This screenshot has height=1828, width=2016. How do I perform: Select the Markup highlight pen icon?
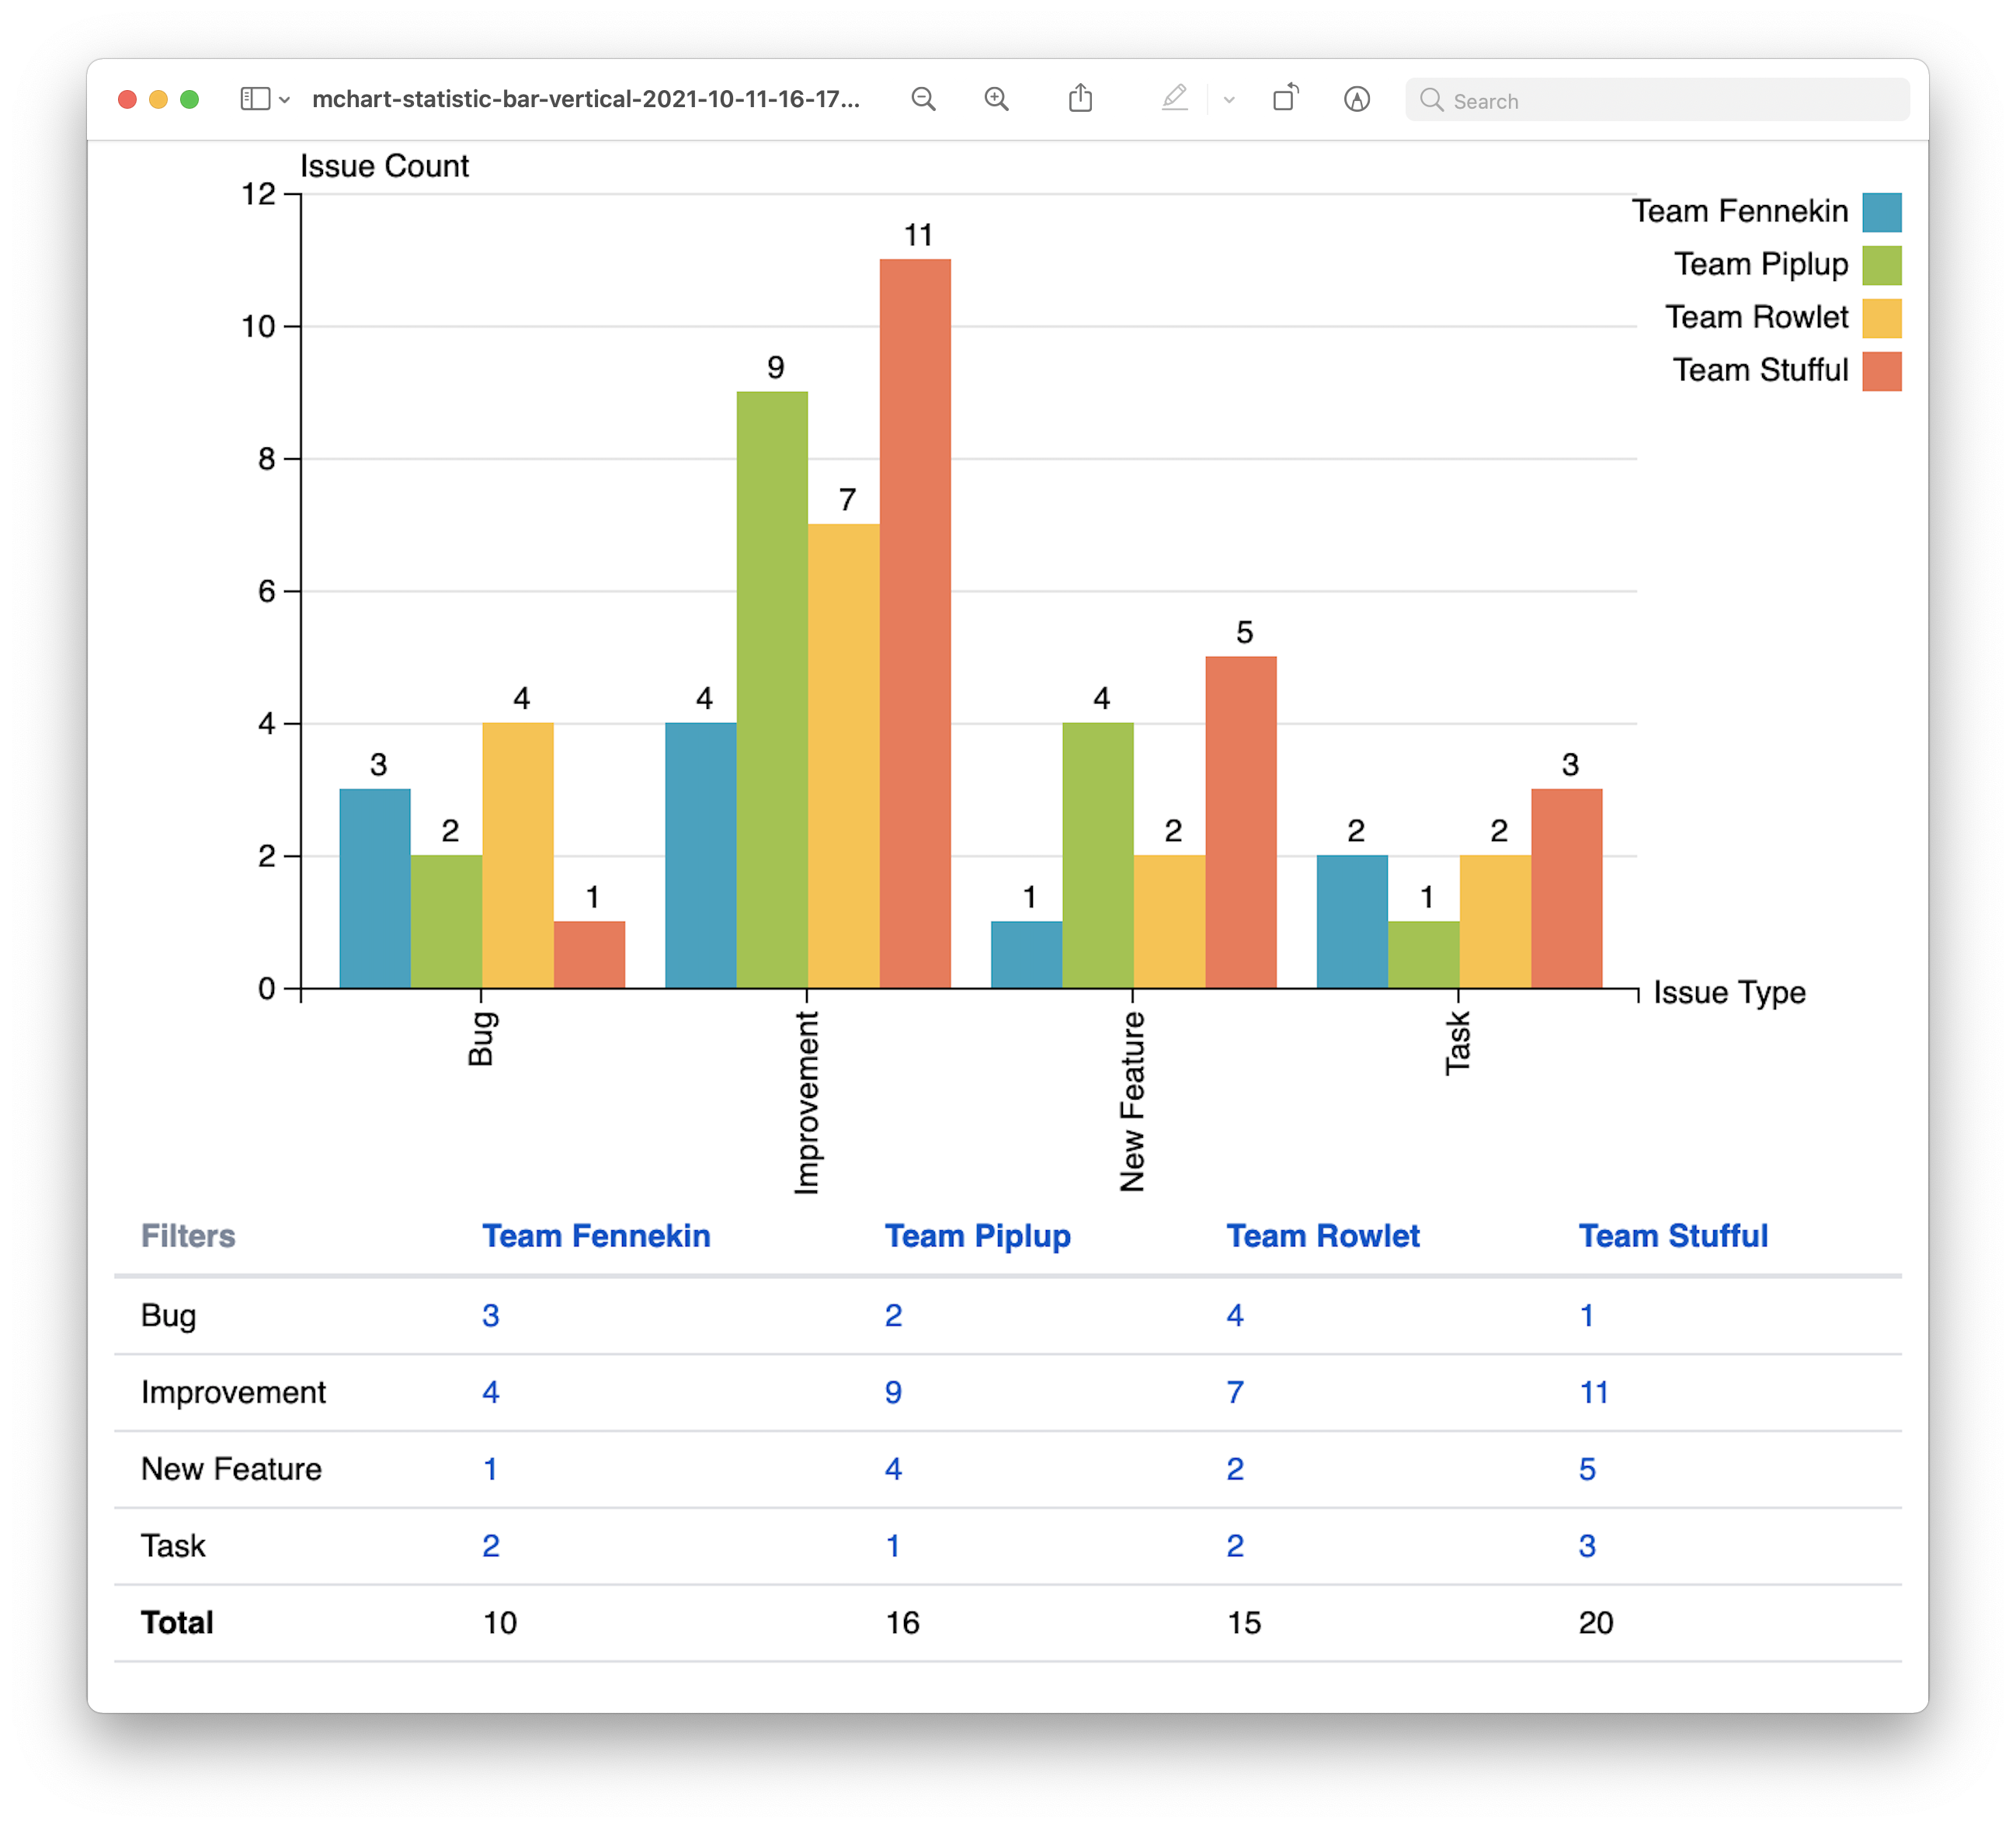point(1174,99)
